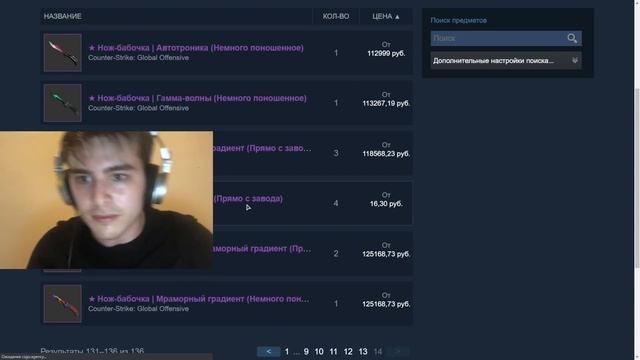Click Автотроника knife thumbnail image
Image resolution: width=640 pixels, height=360 pixels.
(x=62, y=53)
